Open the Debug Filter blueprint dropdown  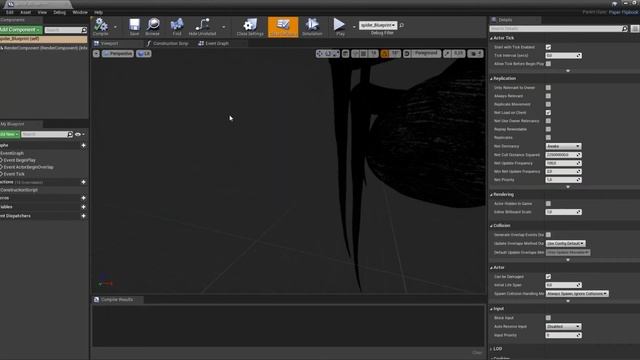(378, 25)
